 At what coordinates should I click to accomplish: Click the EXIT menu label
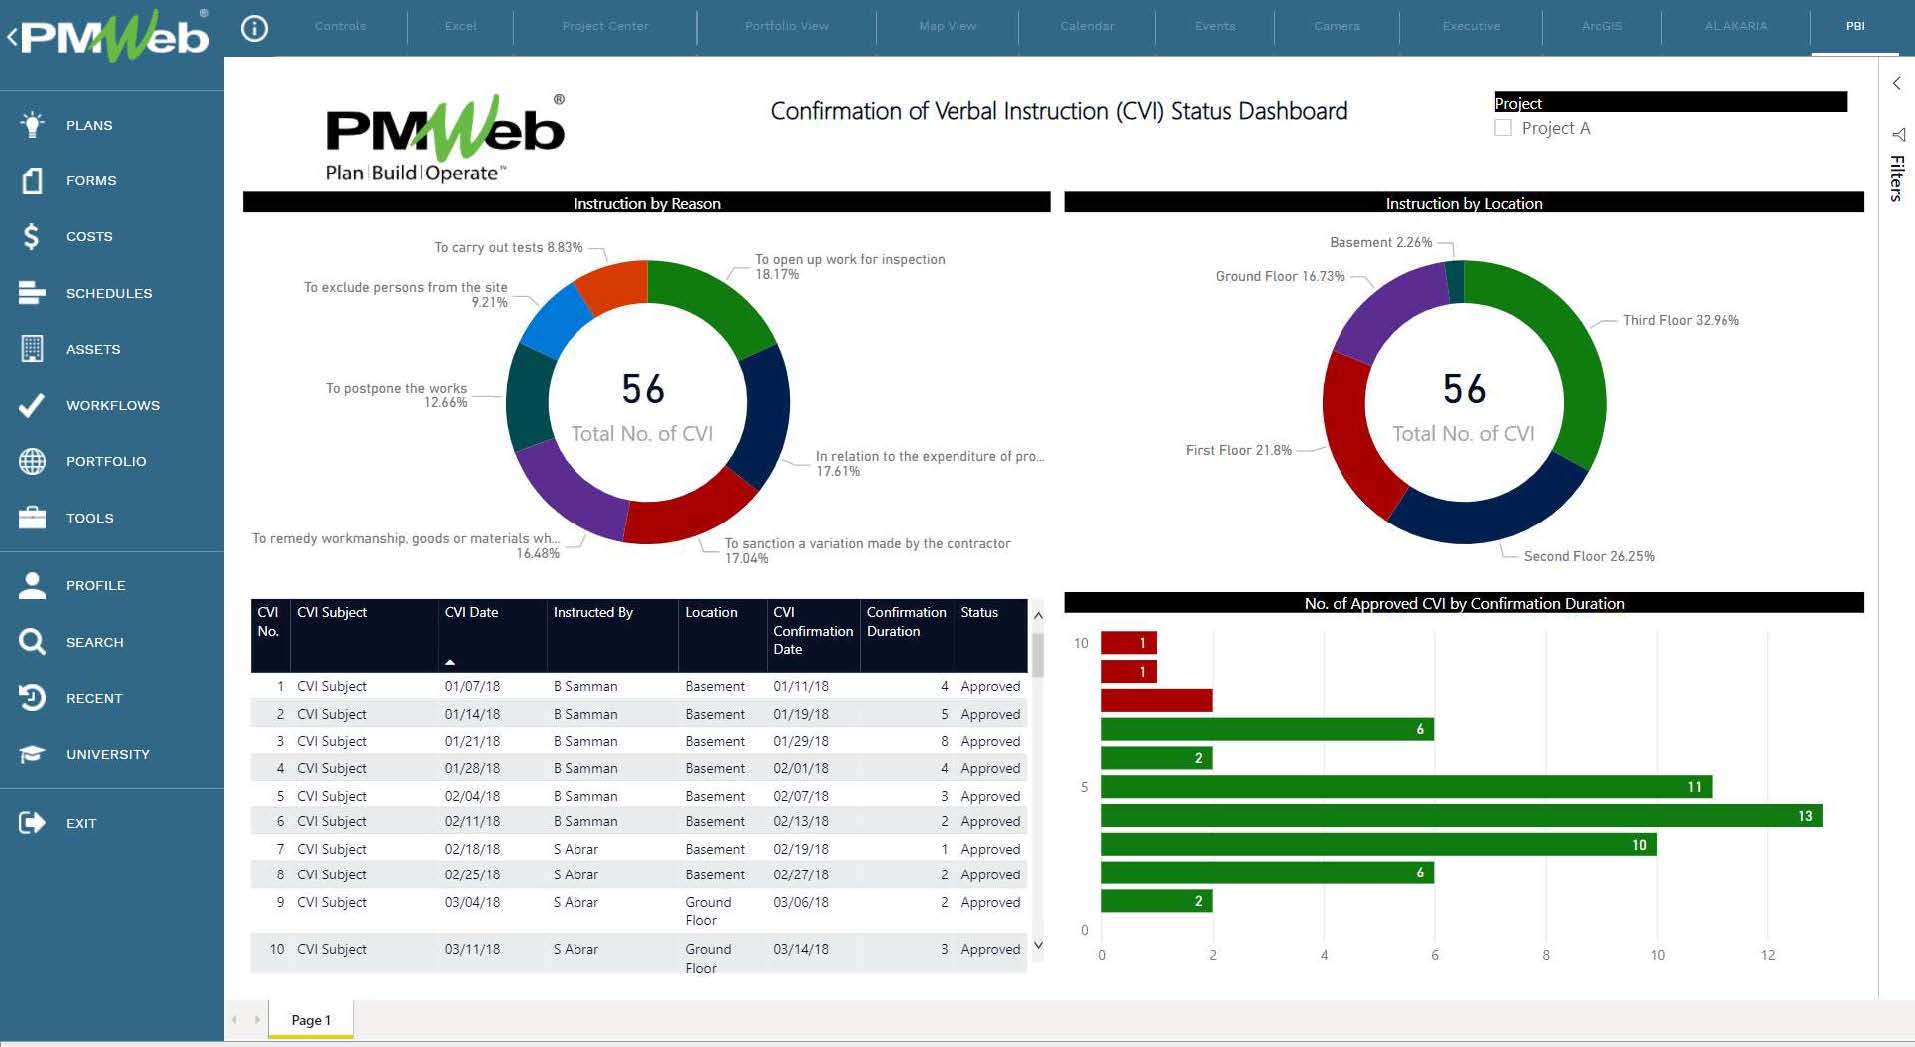[81, 823]
